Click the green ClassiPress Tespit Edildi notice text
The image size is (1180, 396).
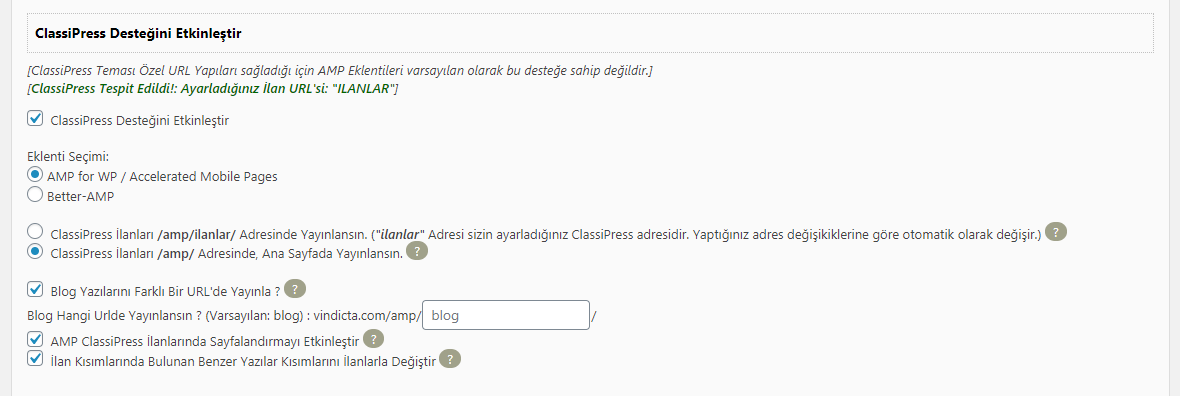pos(212,89)
